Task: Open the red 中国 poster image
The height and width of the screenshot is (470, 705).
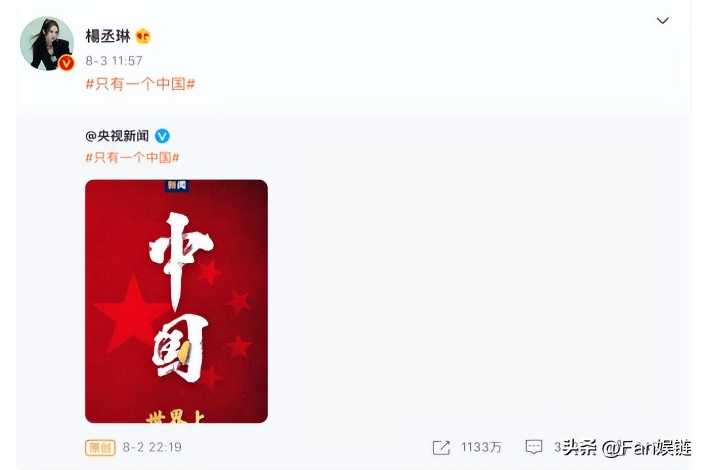Action: pos(176,301)
